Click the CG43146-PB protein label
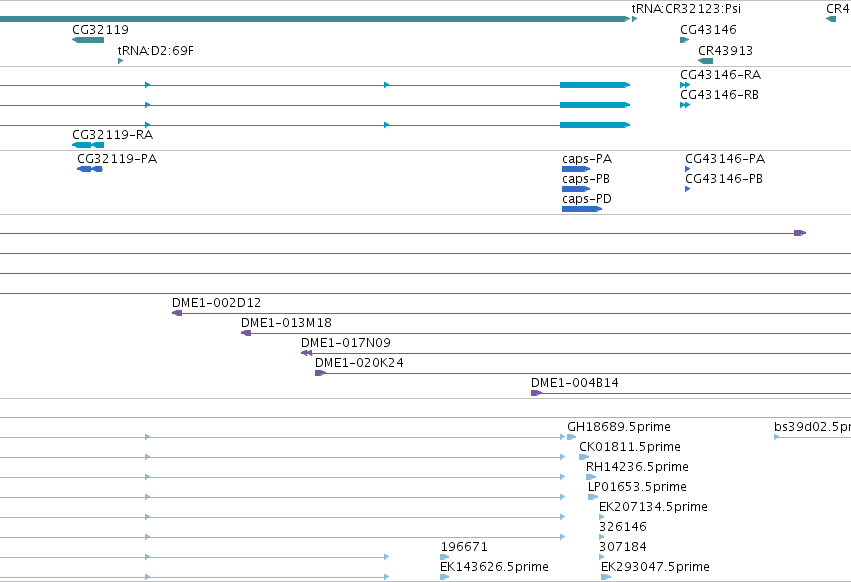 click(724, 179)
